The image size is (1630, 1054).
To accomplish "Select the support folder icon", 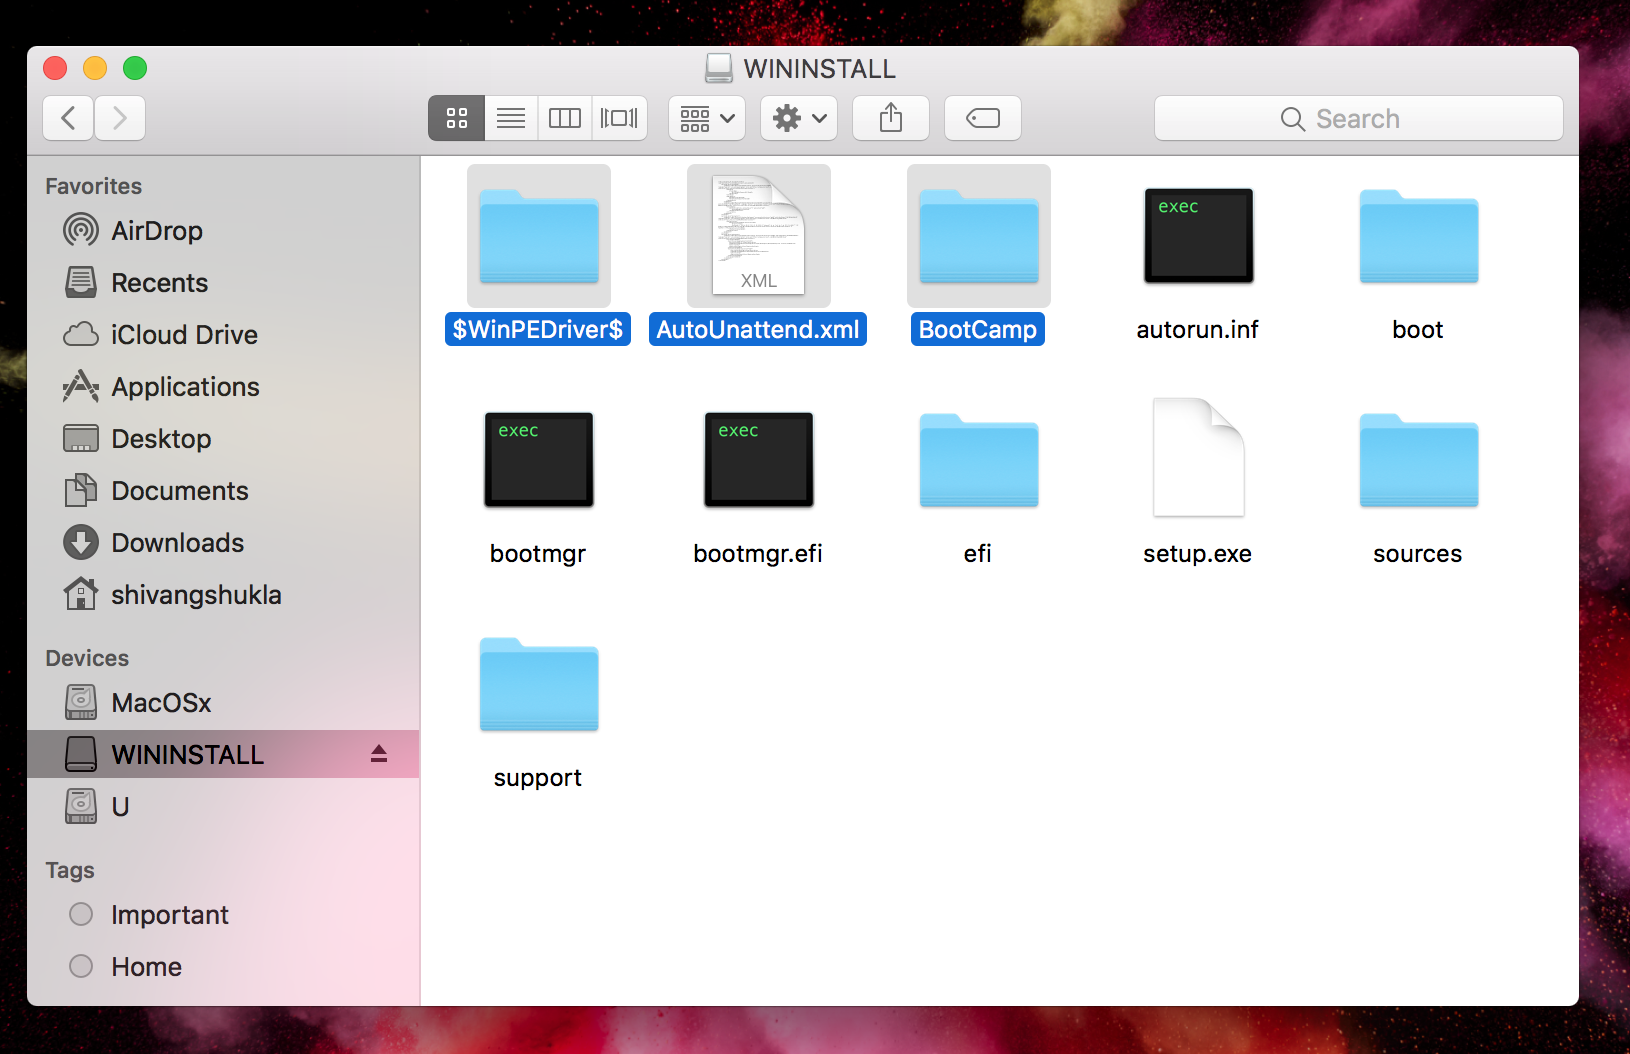I will click(x=539, y=684).
